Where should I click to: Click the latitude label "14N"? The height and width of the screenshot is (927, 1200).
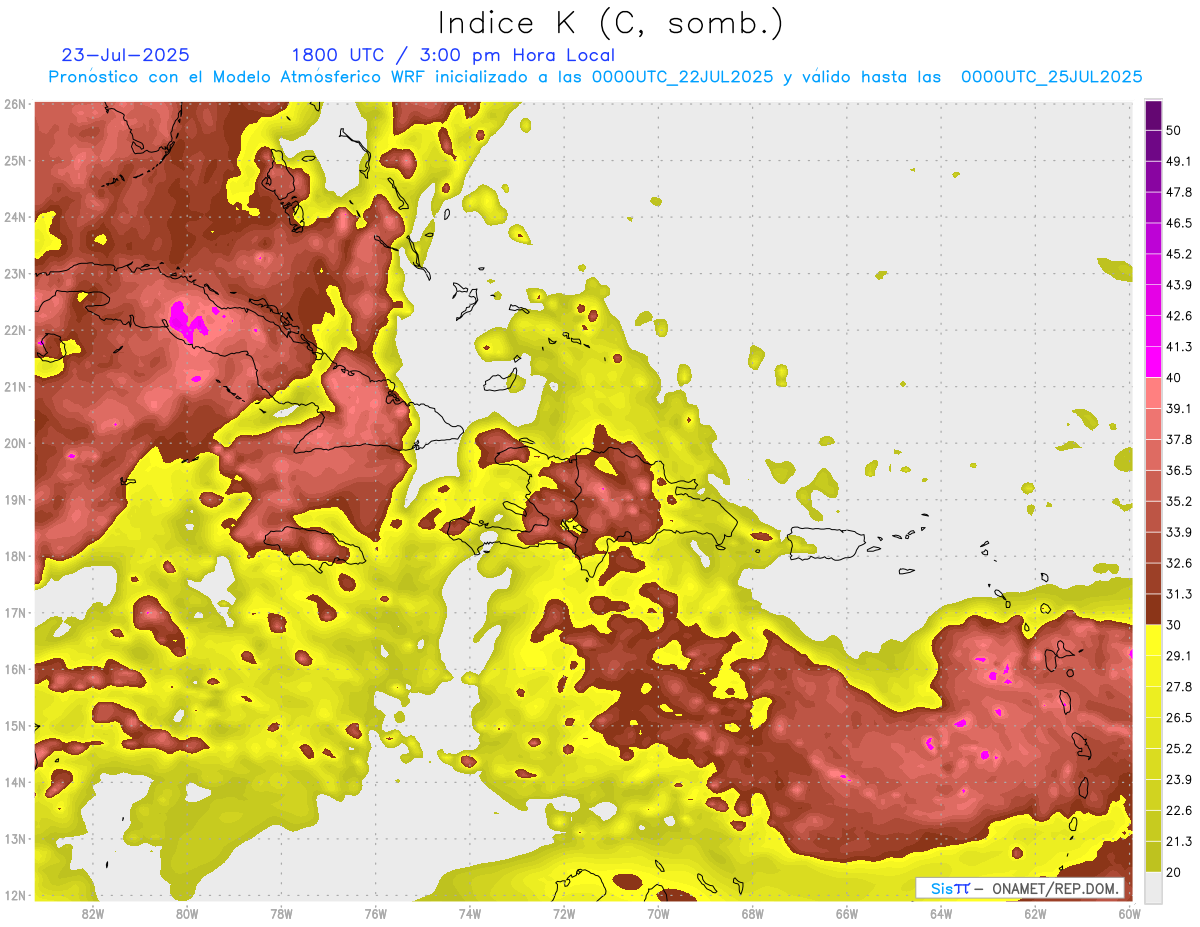[x=15, y=782]
